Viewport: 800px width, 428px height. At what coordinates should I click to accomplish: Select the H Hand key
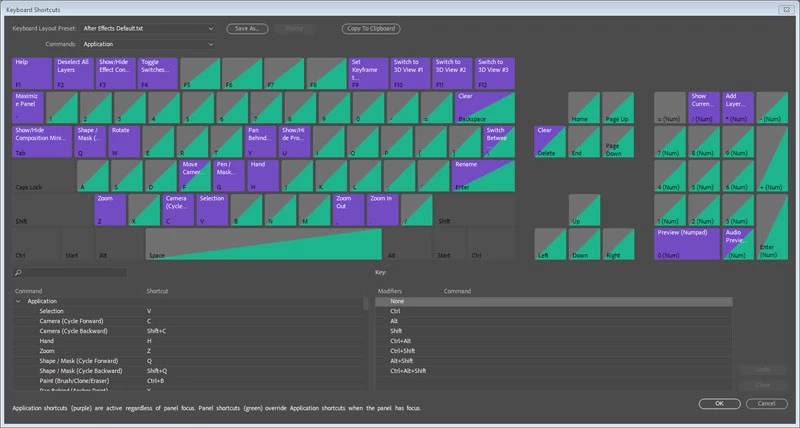[x=263, y=176]
